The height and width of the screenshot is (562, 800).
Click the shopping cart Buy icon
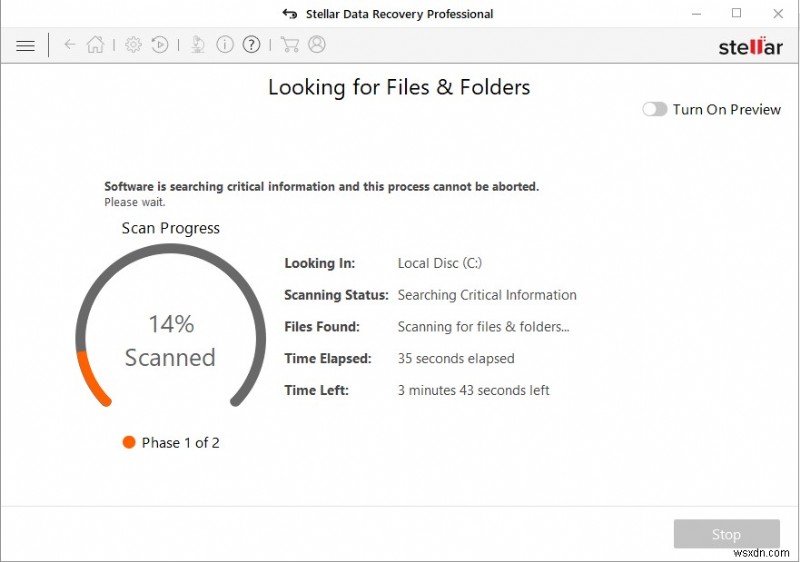[290, 45]
